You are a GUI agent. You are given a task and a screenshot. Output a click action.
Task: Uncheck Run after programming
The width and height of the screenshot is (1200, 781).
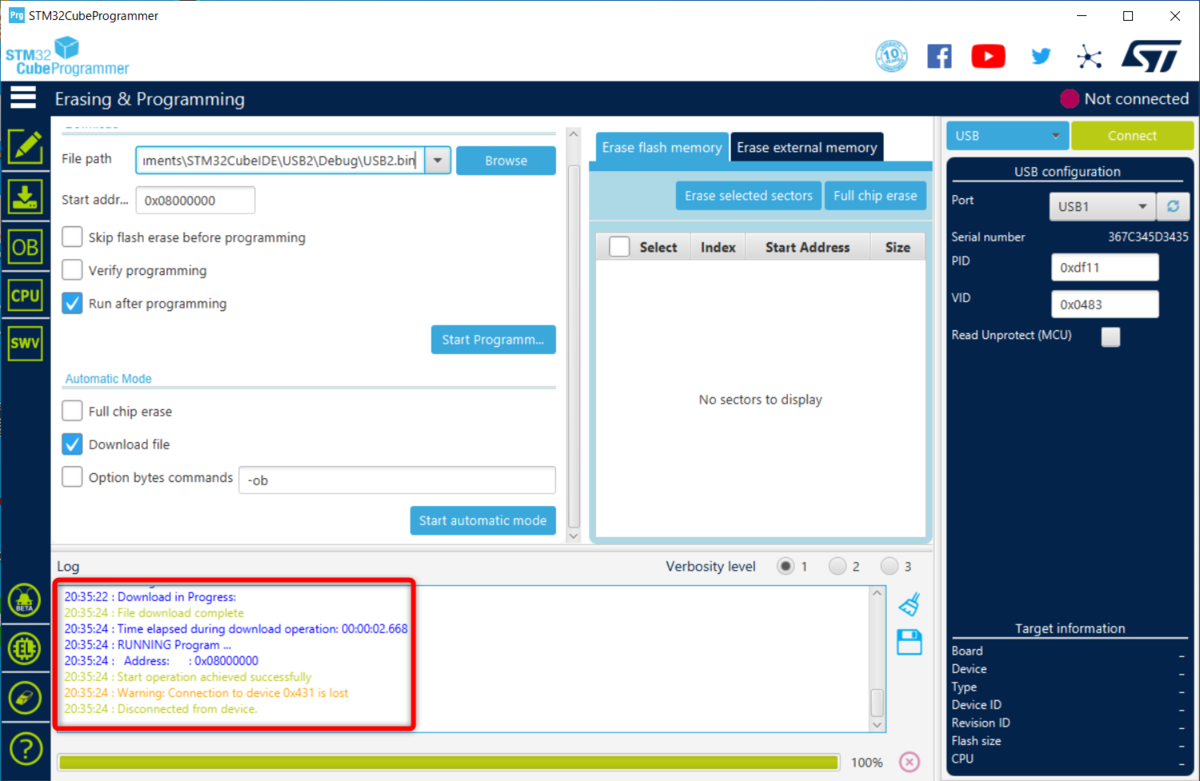(72, 303)
